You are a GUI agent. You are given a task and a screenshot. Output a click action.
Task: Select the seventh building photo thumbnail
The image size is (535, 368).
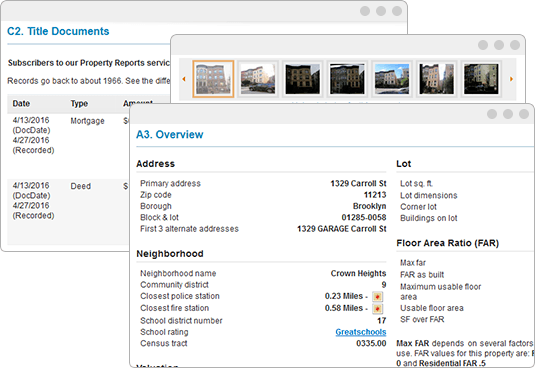pos(481,79)
